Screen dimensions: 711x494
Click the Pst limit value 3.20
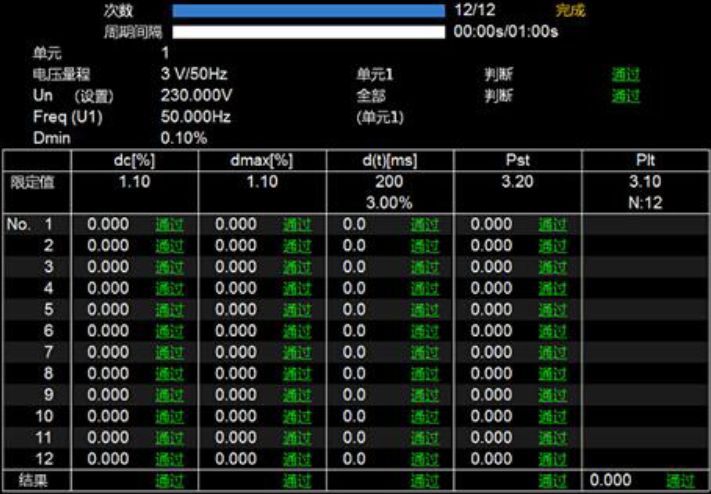(x=518, y=183)
